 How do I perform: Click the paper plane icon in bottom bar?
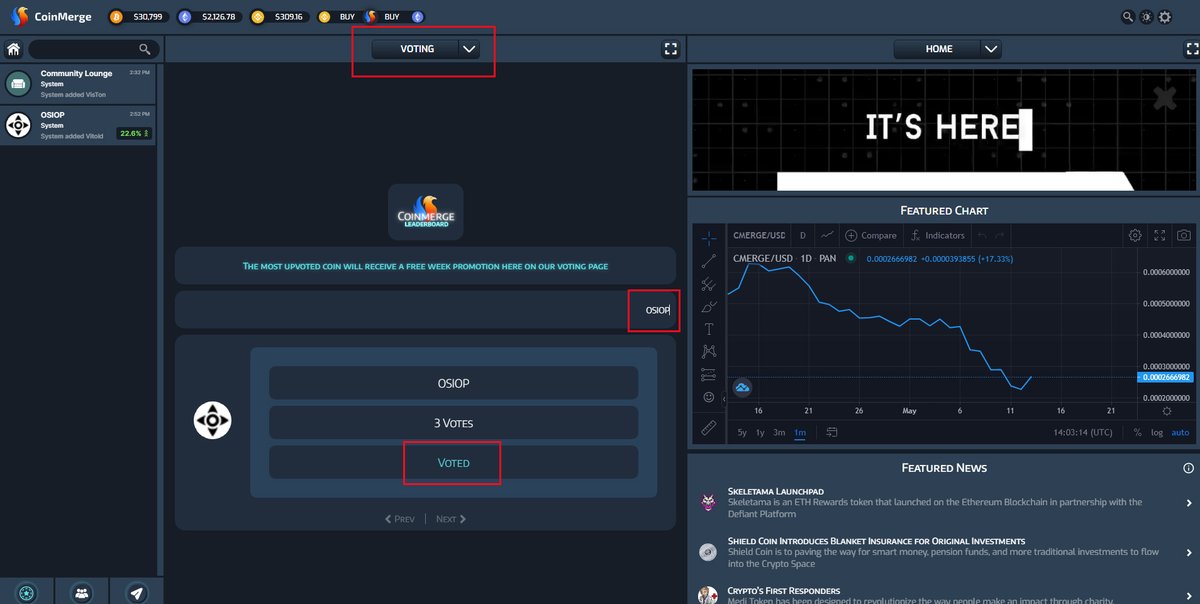click(x=136, y=592)
